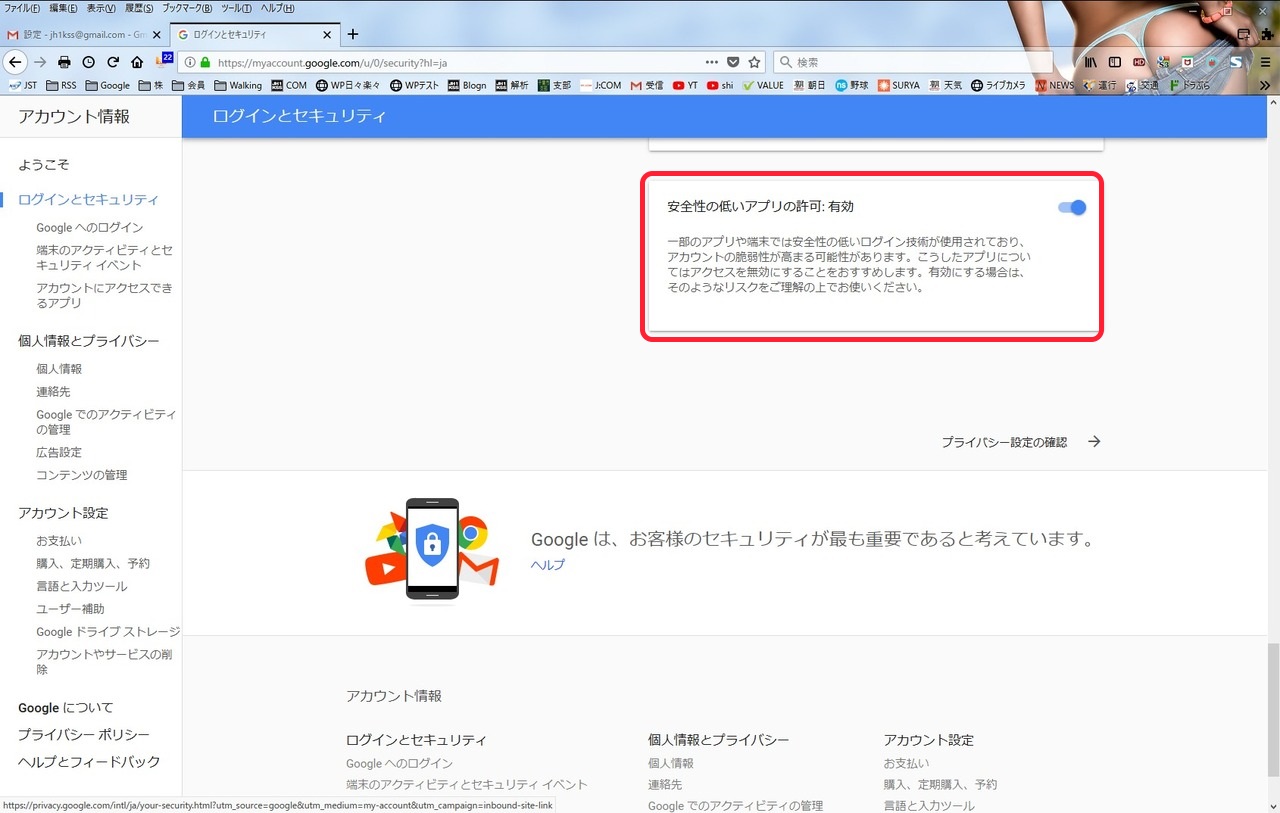Open the Firefox hamburger menu

(1265, 62)
